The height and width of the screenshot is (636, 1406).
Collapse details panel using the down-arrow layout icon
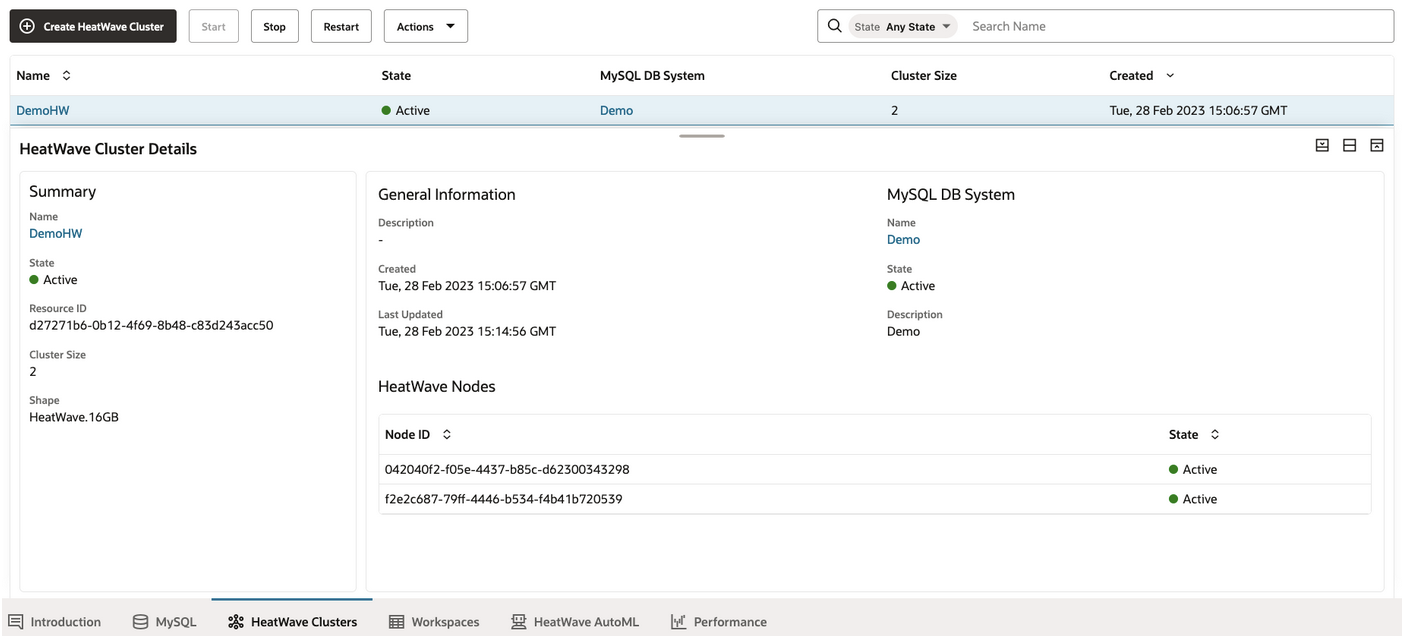[1322, 146]
